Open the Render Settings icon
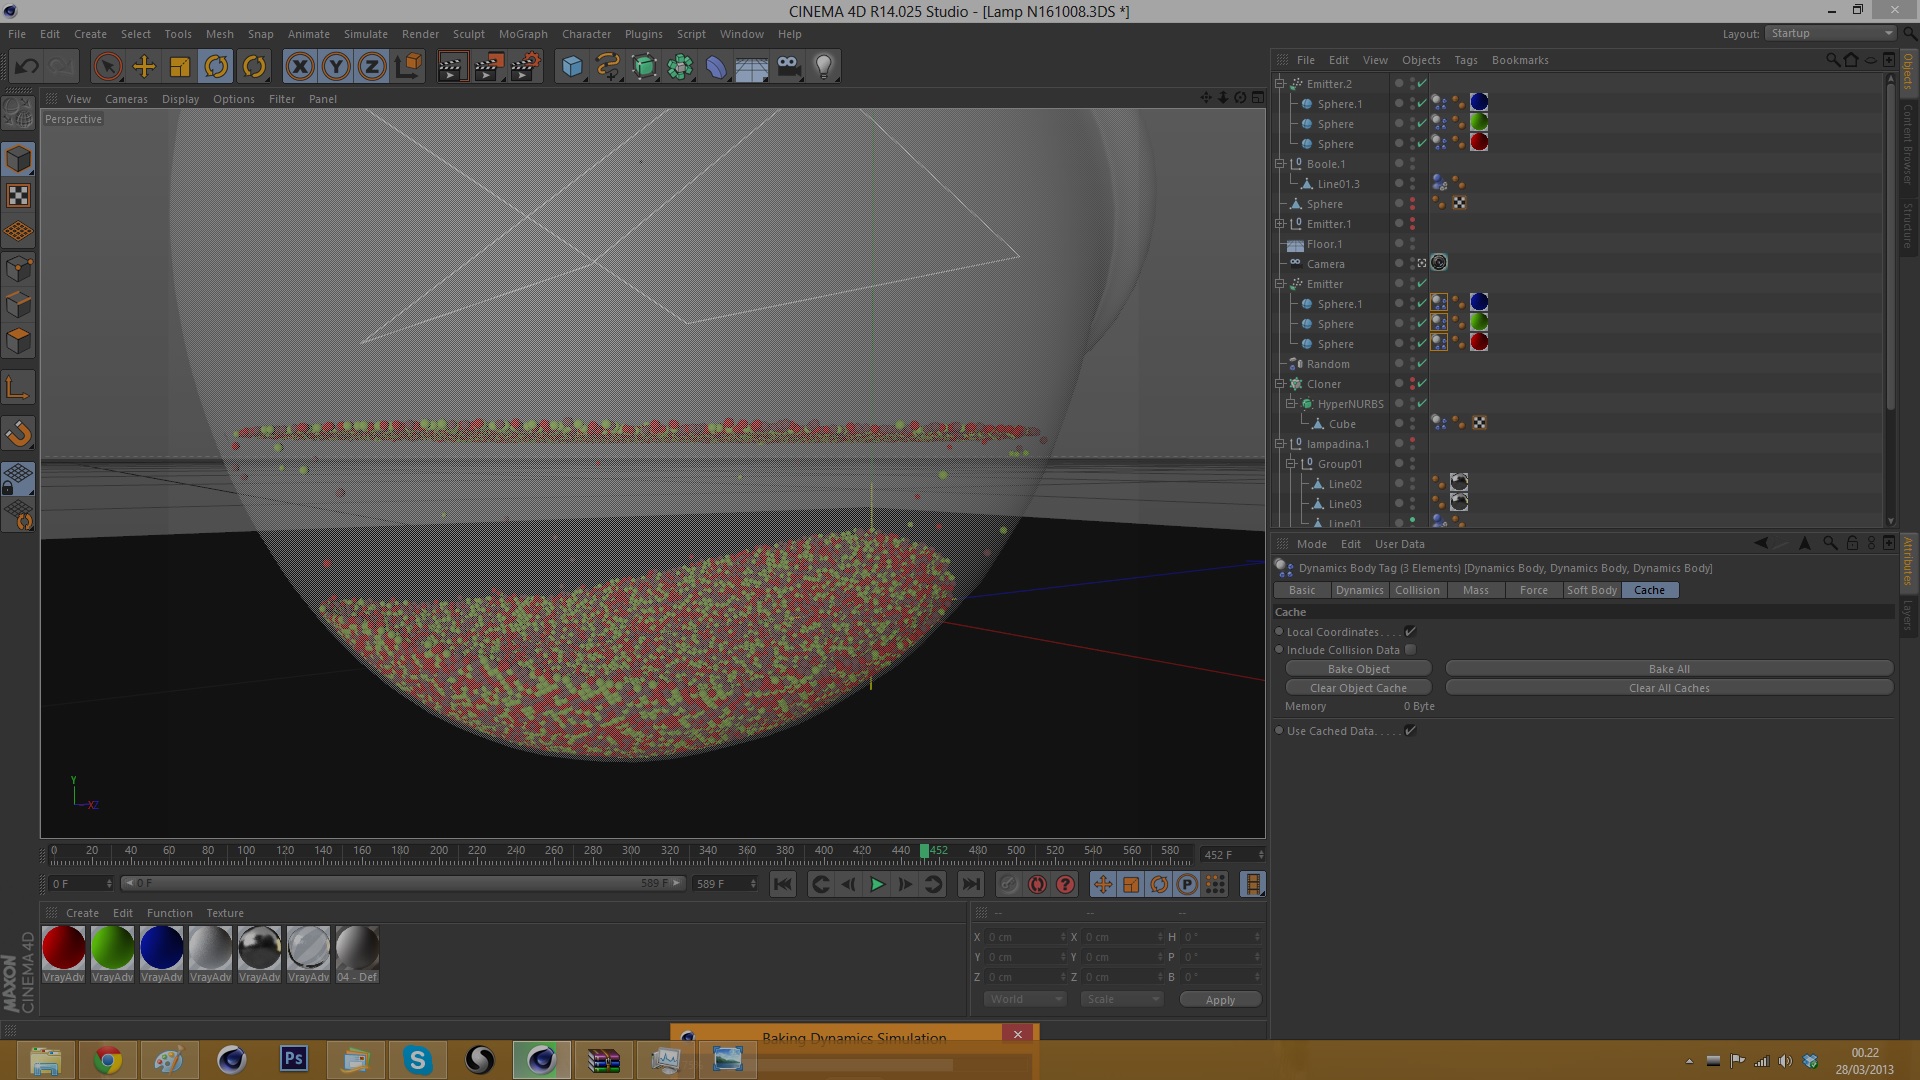The width and height of the screenshot is (1920, 1080). click(x=525, y=67)
